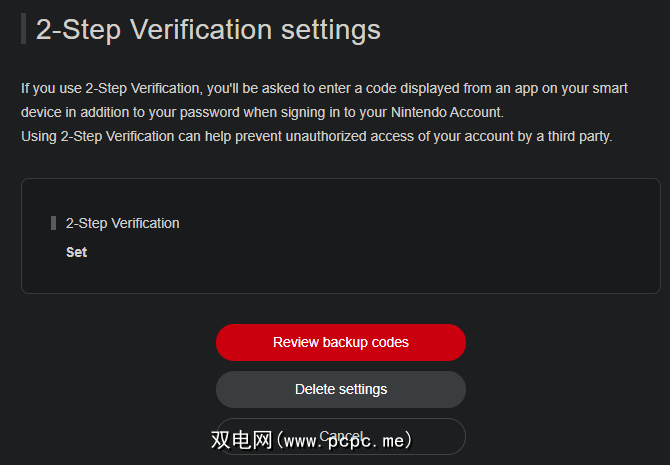
Task: Click the word 'smart' at the first line's end
Action: click(609, 88)
